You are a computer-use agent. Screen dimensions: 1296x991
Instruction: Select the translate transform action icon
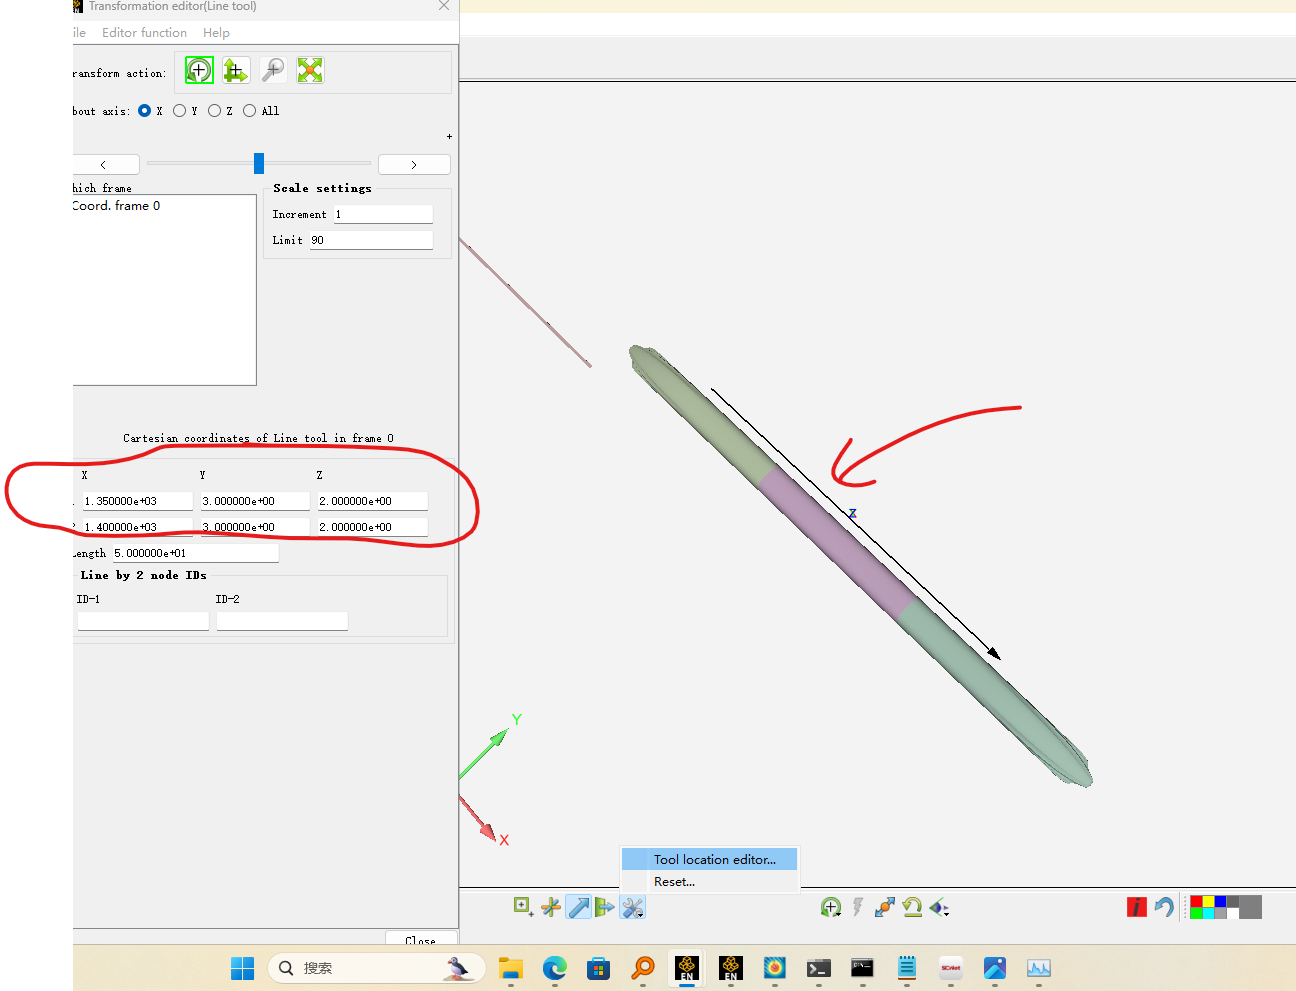point(235,70)
